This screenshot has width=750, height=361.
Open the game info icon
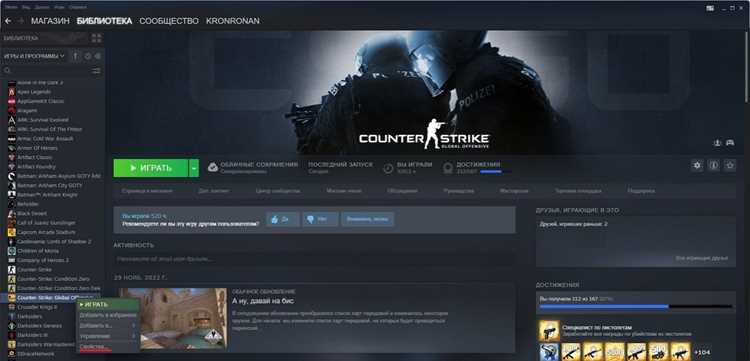[713, 165]
